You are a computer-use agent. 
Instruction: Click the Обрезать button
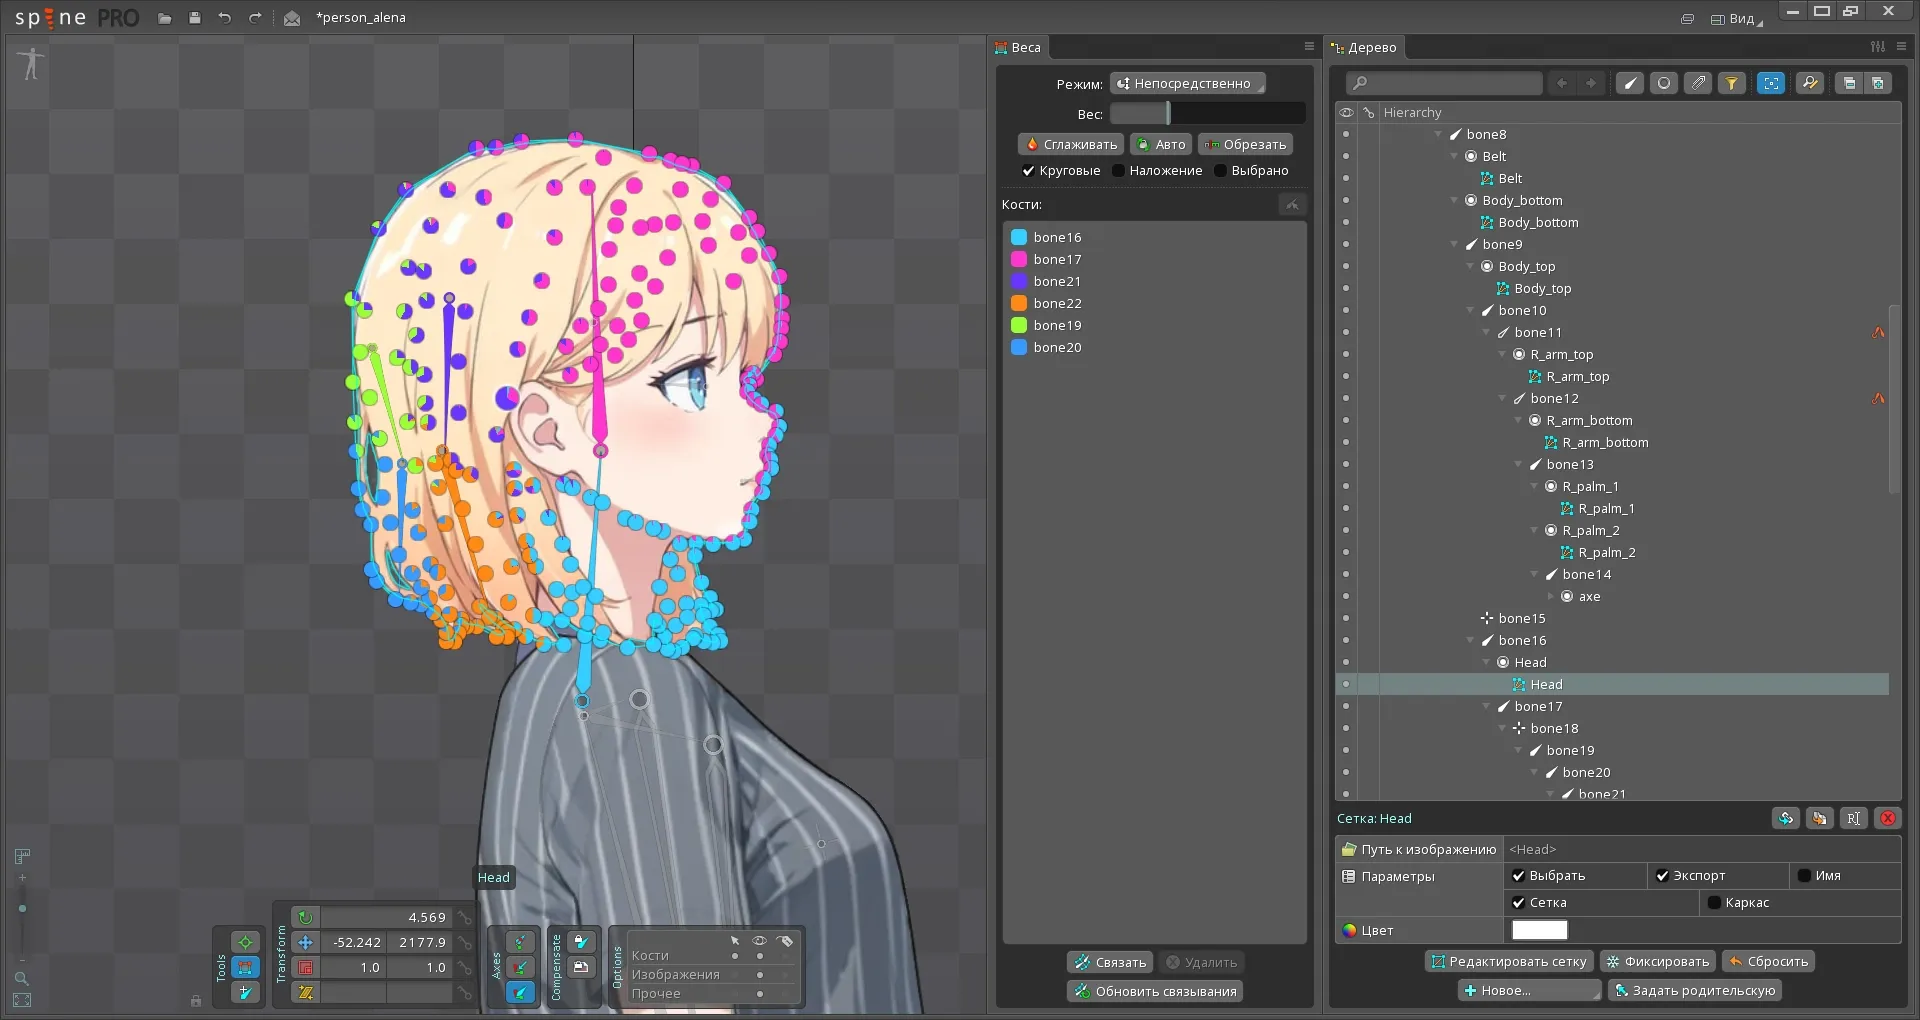tap(1245, 144)
